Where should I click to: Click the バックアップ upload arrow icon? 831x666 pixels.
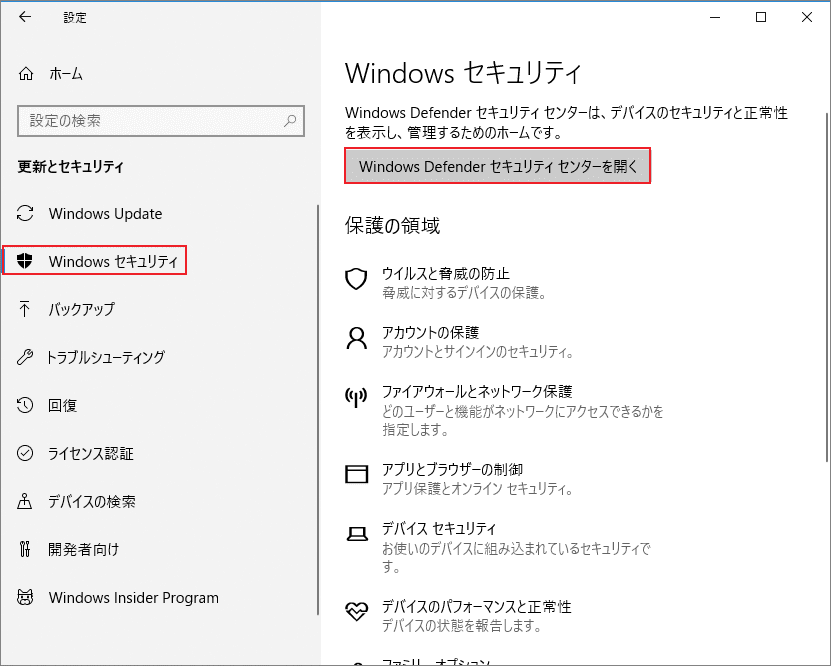pos(27,309)
